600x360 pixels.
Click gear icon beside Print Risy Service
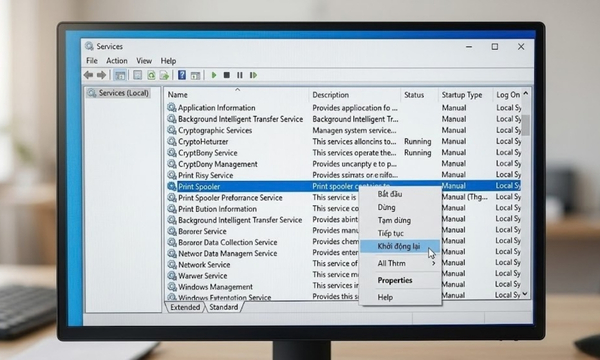172,175
